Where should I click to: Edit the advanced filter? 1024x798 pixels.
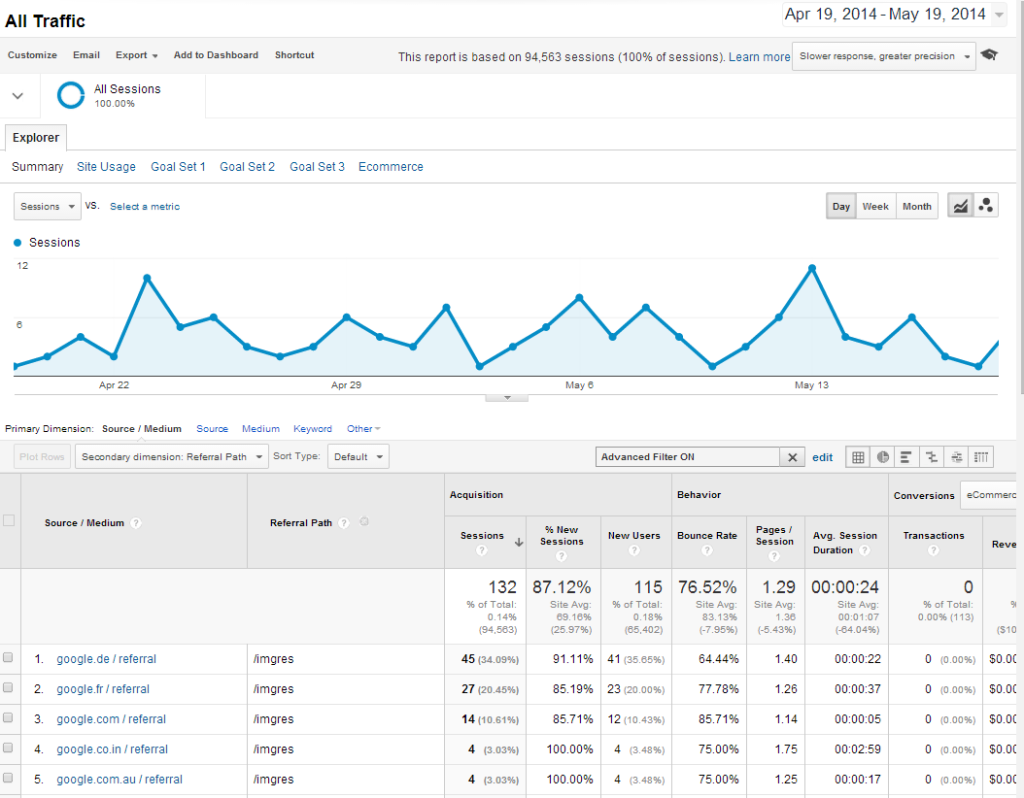(x=822, y=457)
